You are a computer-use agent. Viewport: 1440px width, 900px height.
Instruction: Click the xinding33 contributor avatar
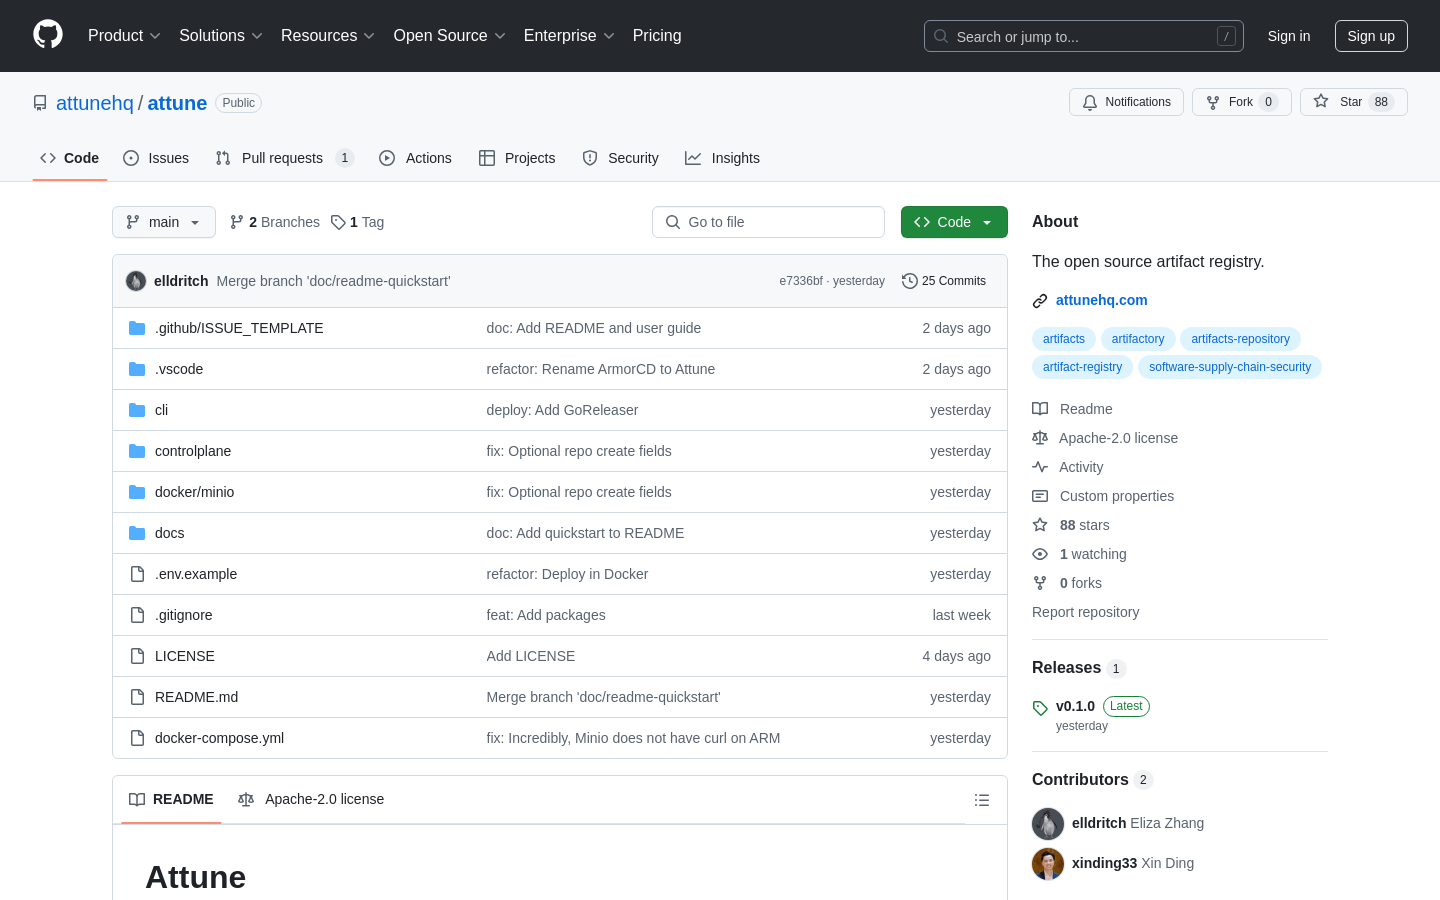(1048, 864)
